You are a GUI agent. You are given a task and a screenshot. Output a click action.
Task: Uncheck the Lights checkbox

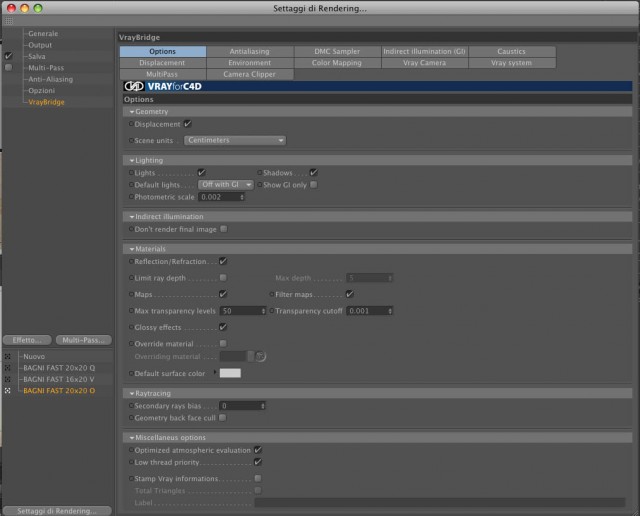pyautogui.click(x=201, y=172)
